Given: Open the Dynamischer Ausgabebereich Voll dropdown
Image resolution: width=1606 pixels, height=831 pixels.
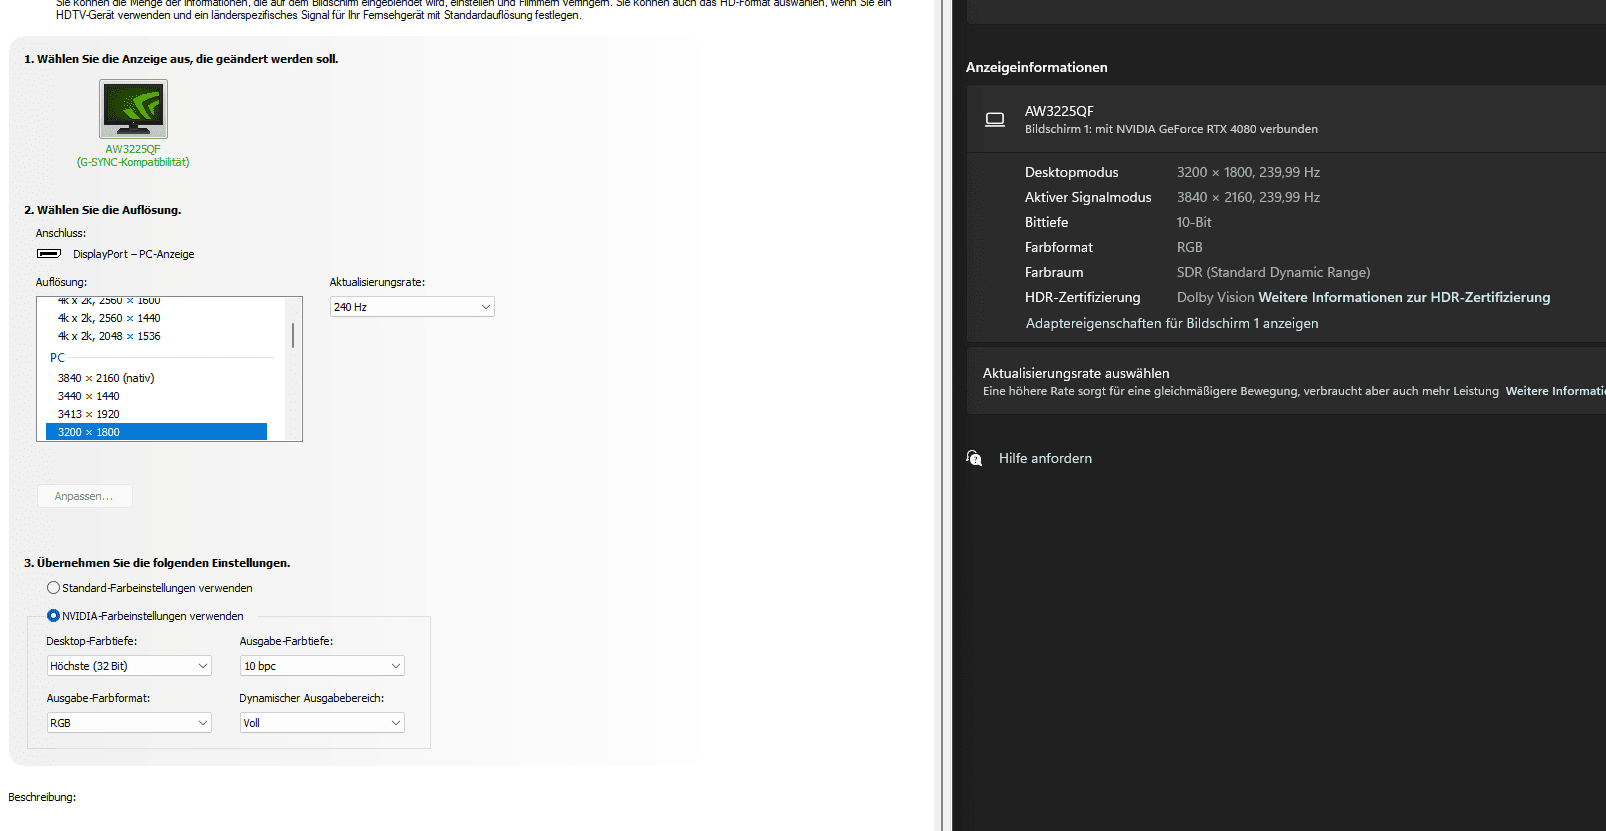Looking at the screenshot, I should 322,723.
